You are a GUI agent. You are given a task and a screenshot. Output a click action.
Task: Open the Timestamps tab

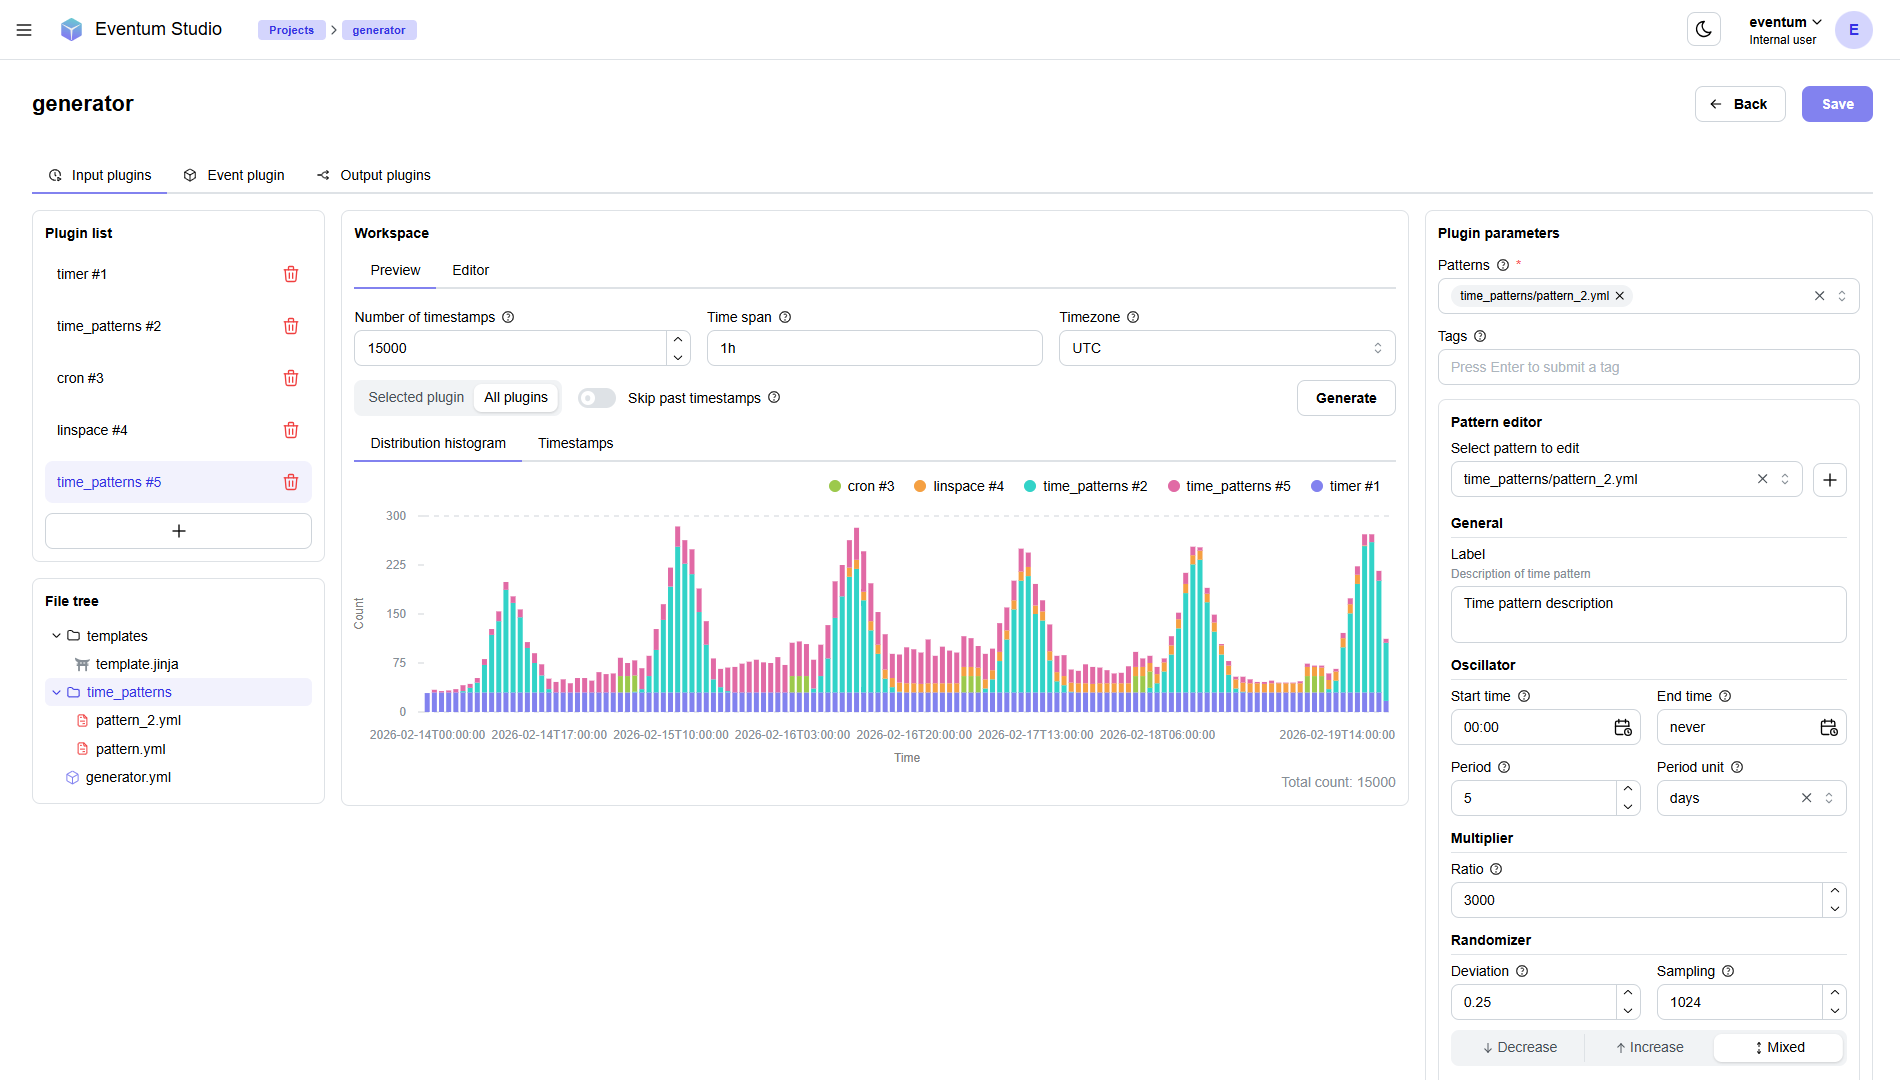coord(575,443)
